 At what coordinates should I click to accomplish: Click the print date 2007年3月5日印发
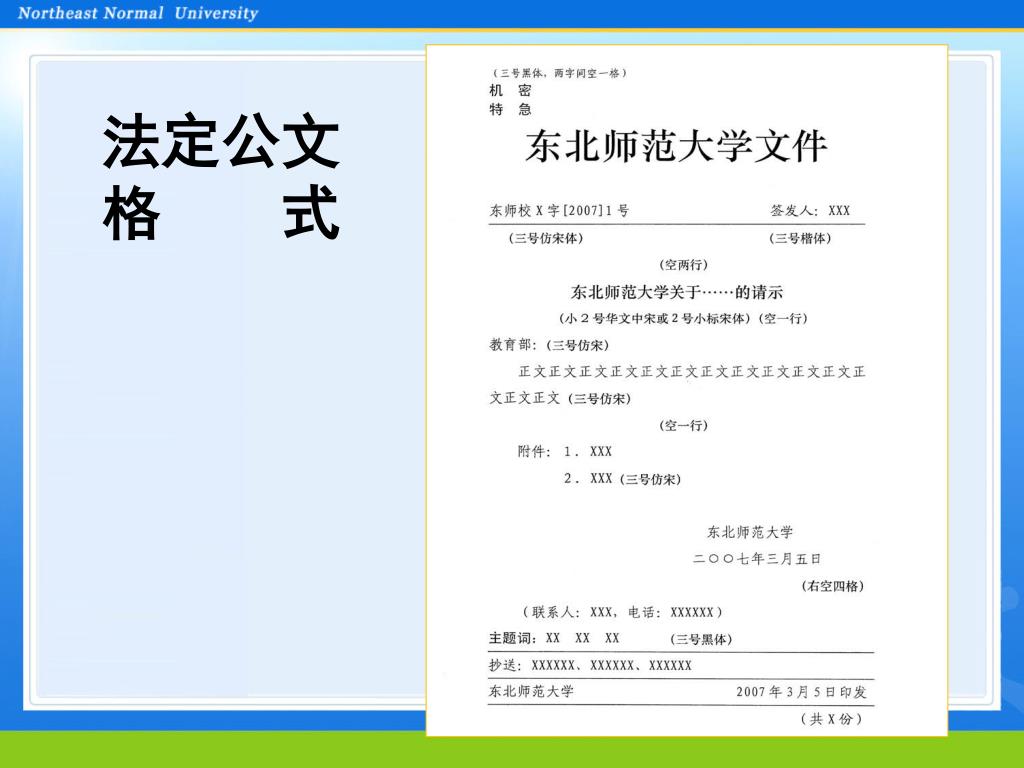click(801, 692)
